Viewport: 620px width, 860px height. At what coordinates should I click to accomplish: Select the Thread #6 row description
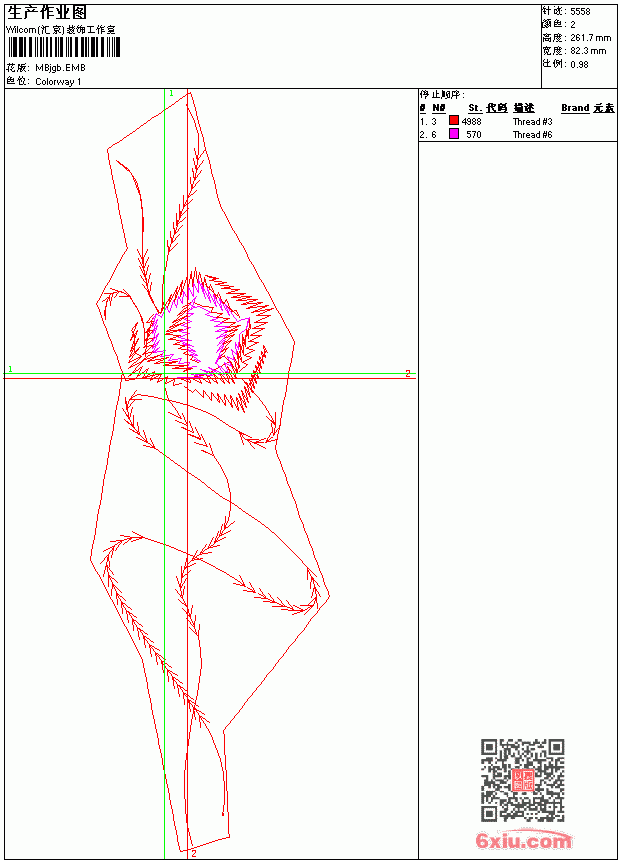pos(532,134)
